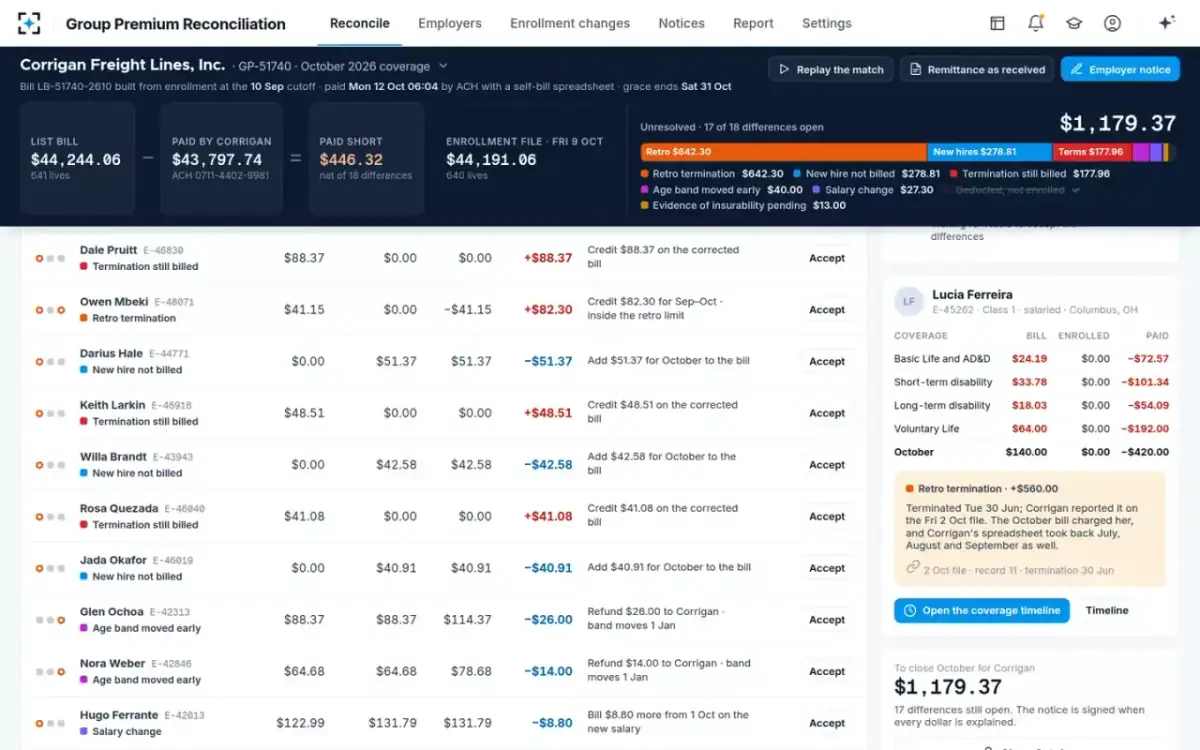Image resolution: width=1200 pixels, height=750 pixels.
Task: Select the Darius Hale row name
Action: pos(112,353)
